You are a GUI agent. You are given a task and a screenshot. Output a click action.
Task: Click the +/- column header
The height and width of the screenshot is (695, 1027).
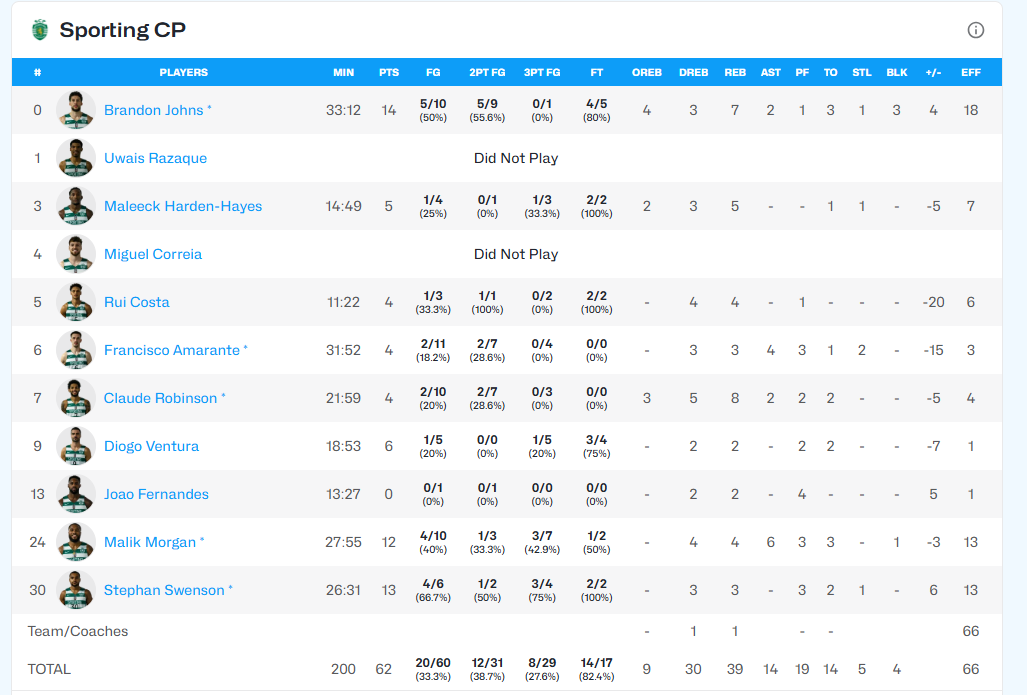(933, 72)
